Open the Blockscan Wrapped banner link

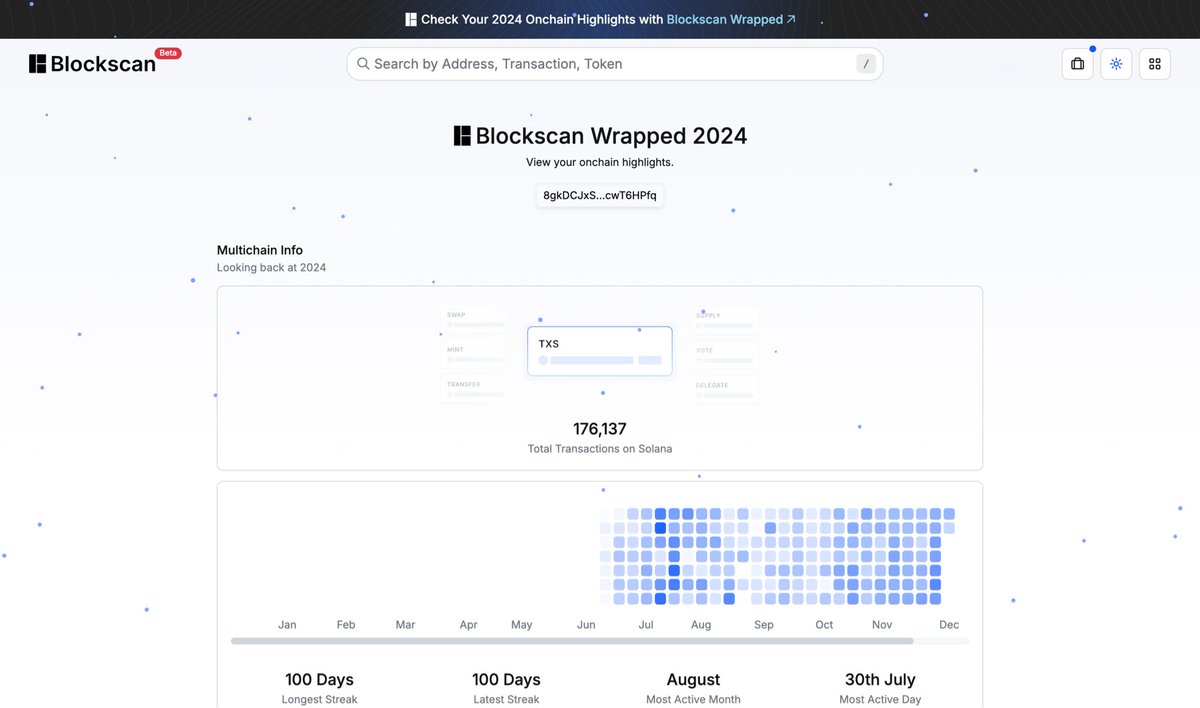[x=731, y=19]
